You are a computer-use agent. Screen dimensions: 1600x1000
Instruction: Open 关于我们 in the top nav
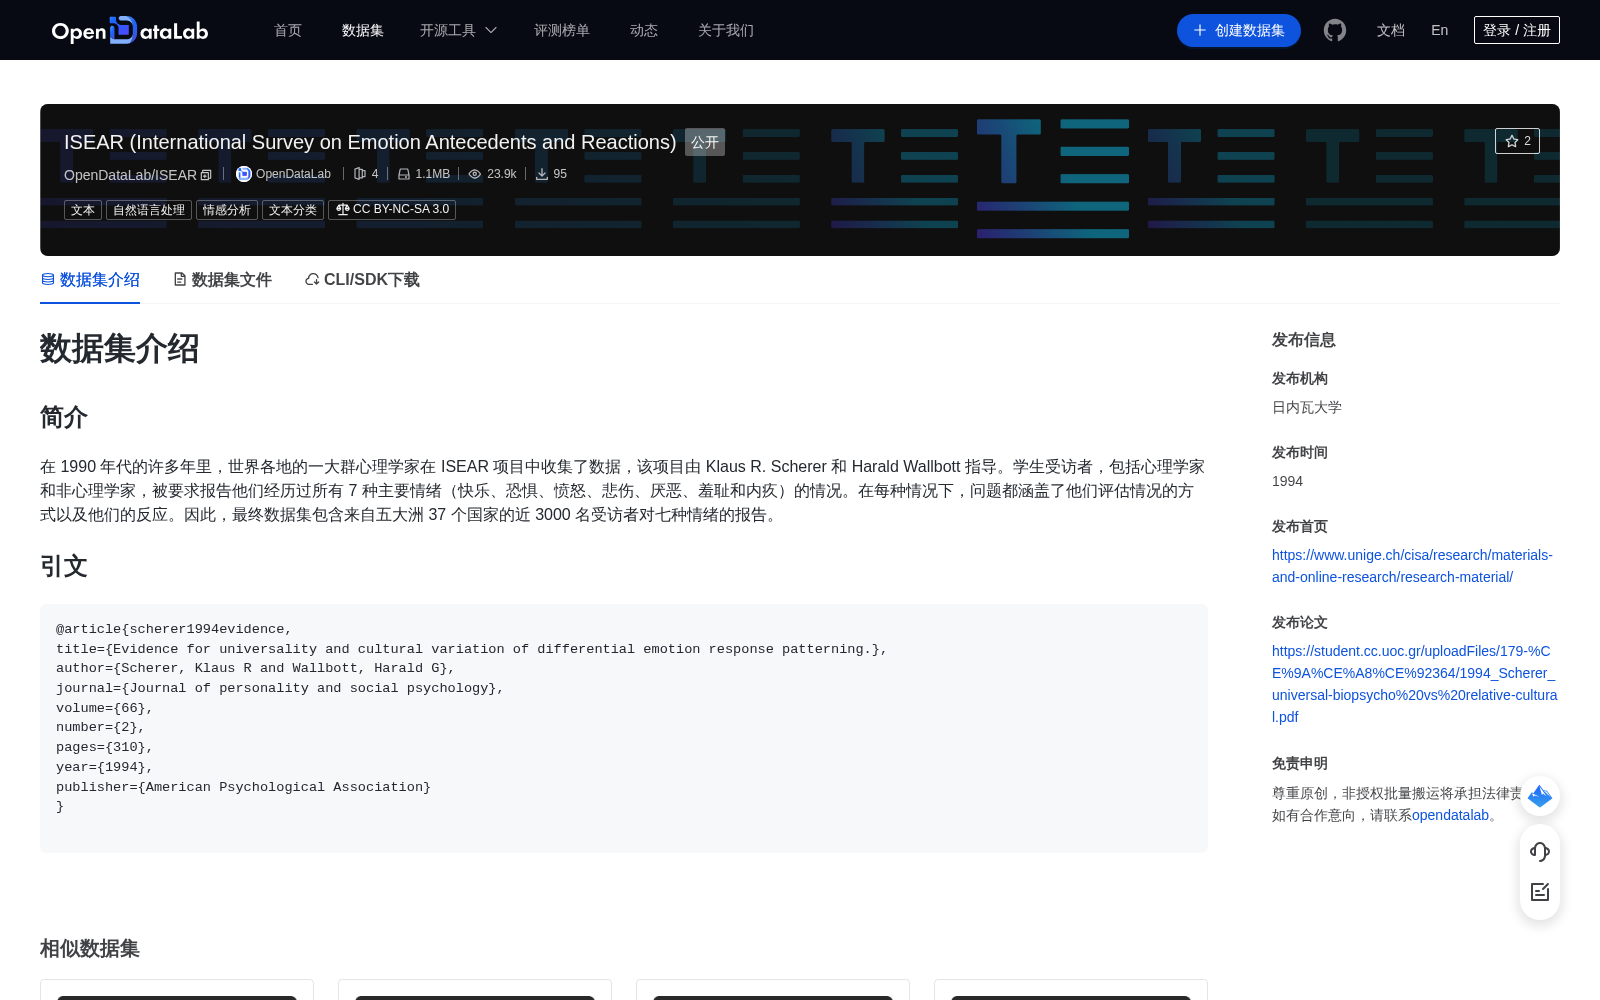point(726,30)
